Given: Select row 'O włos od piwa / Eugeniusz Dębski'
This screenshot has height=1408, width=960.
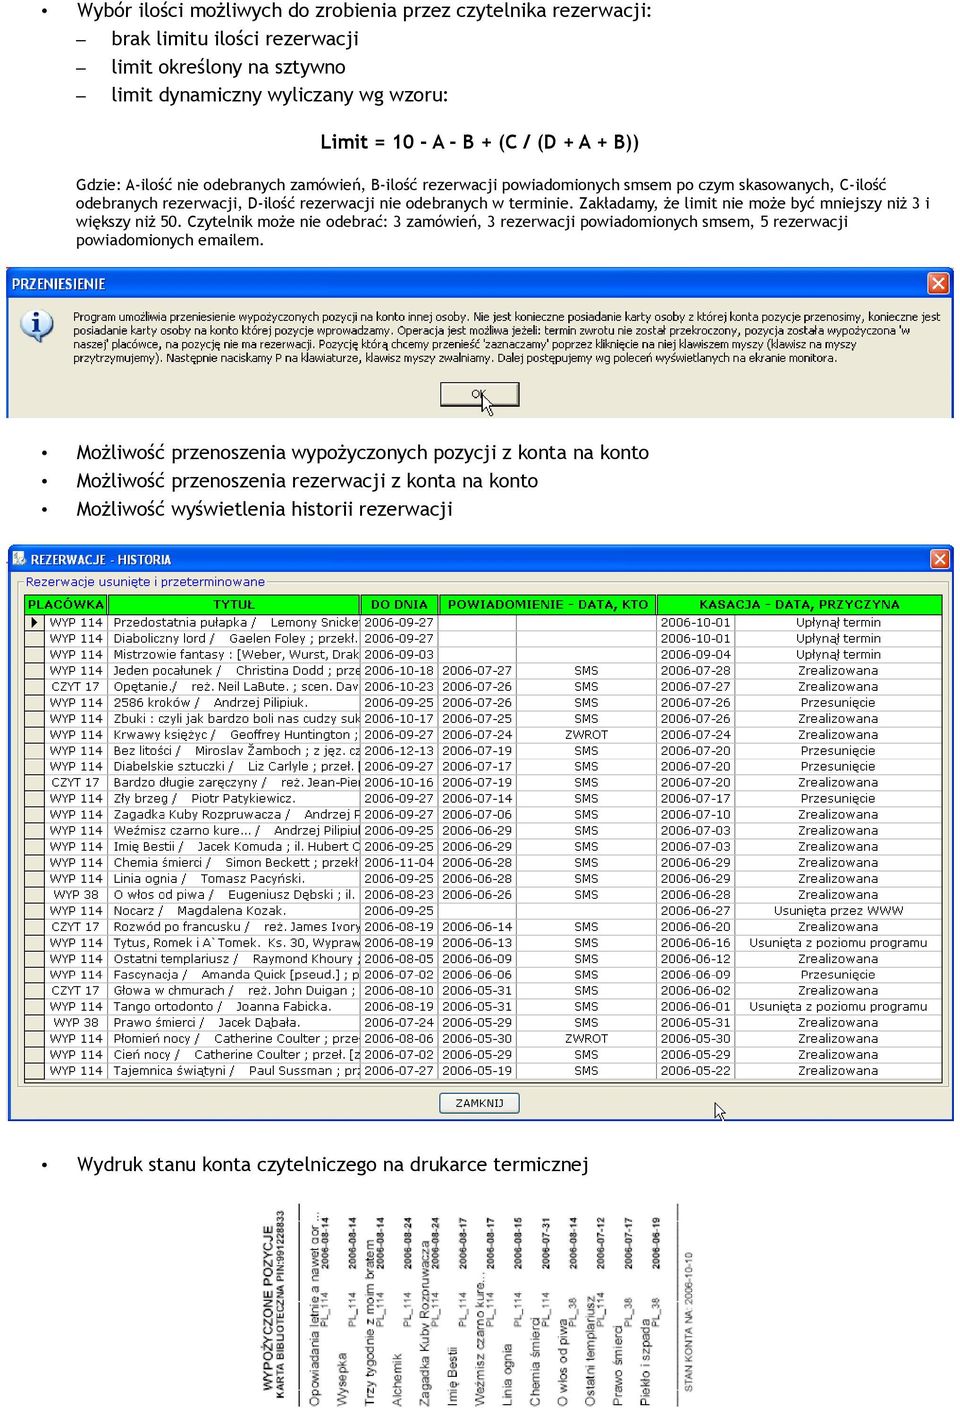Looking at the screenshot, I should point(482,894).
